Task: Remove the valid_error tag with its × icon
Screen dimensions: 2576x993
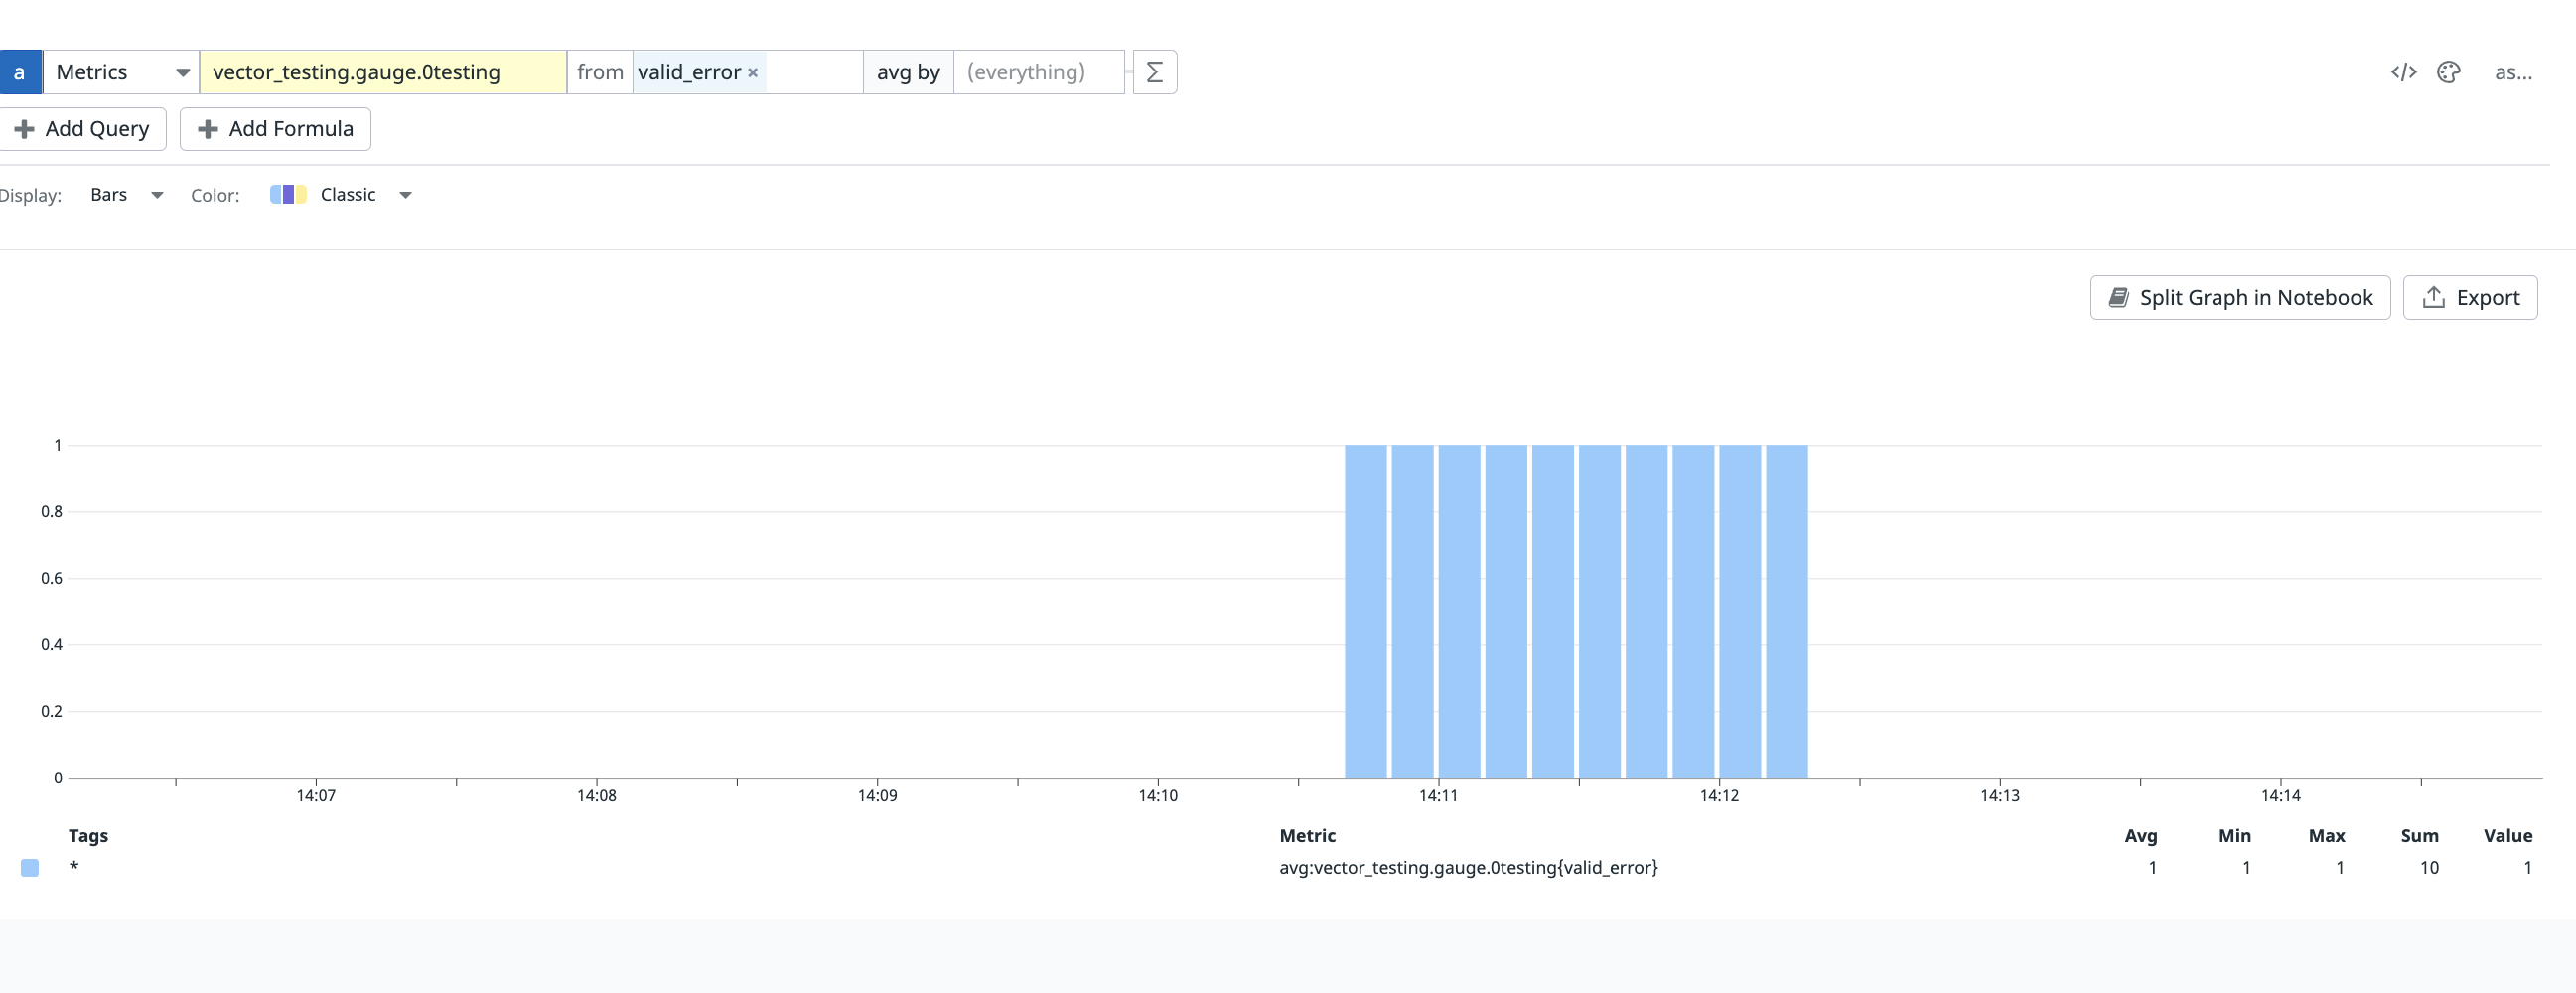Action: pyautogui.click(x=753, y=72)
